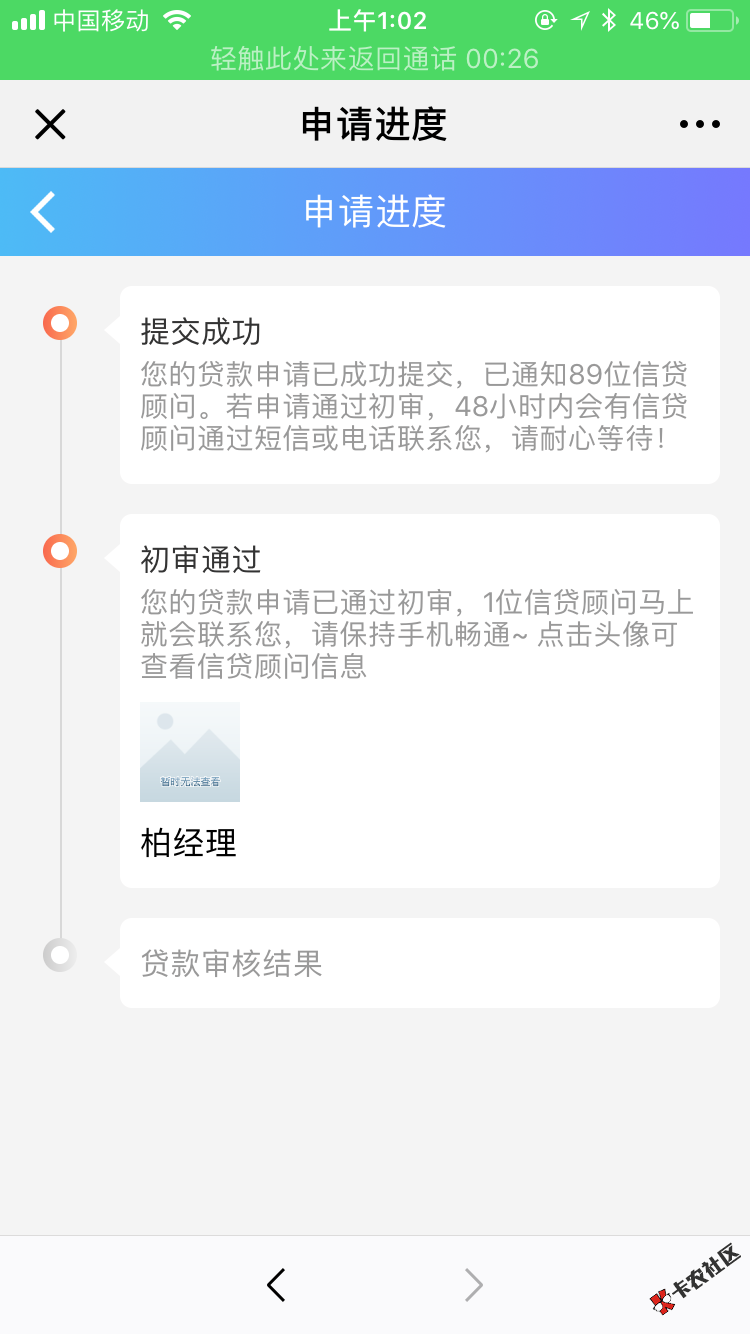Screen dimensions: 750x1334
Task: Close the page with the X icon
Action: click(50, 124)
